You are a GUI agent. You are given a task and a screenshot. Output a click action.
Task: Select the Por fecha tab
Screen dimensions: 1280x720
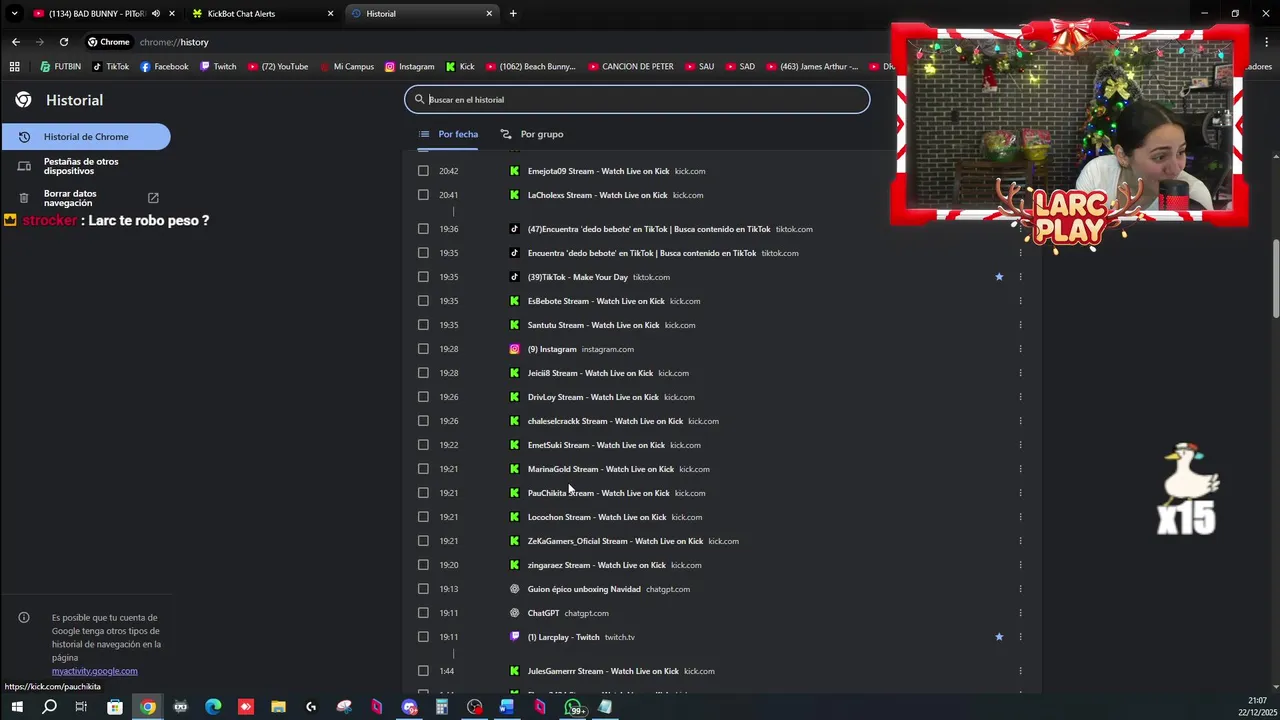tap(448, 134)
